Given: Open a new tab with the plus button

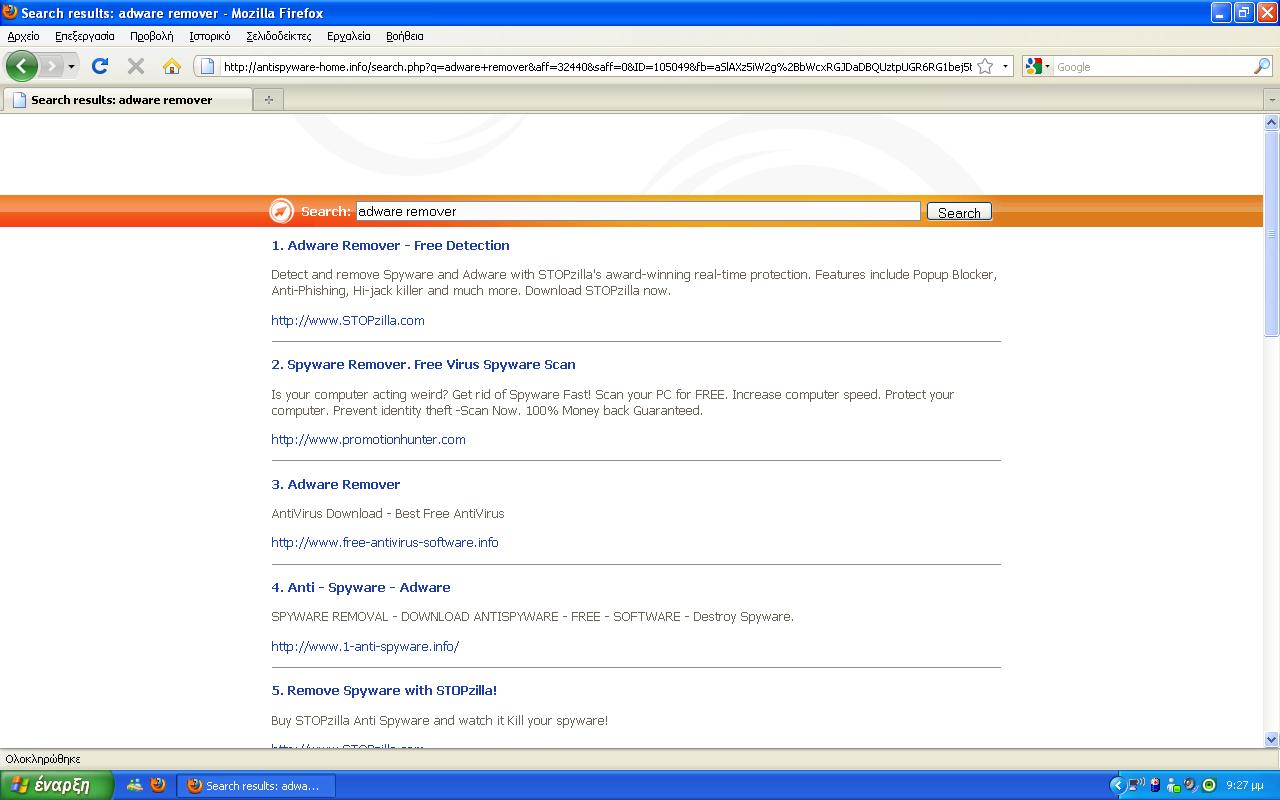Looking at the screenshot, I should 268,99.
